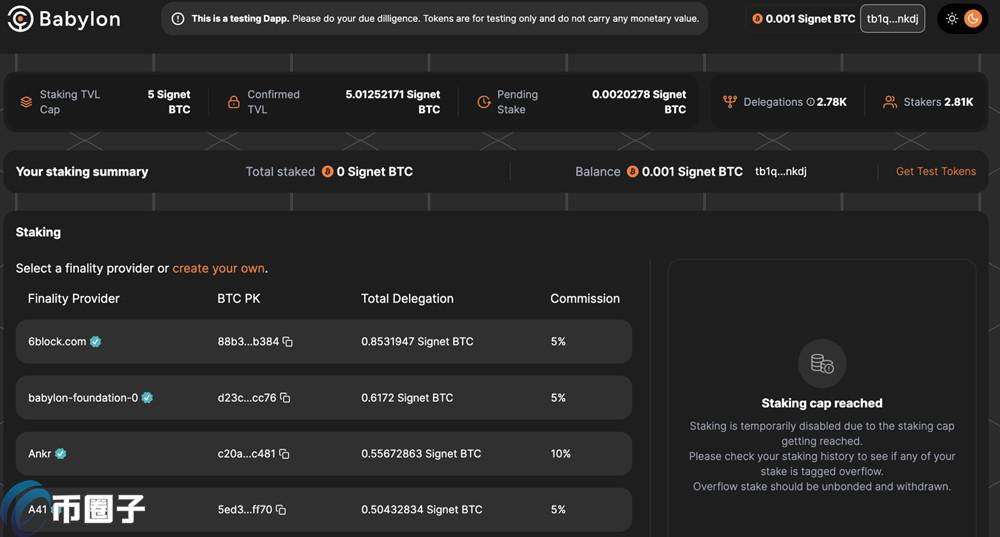Click the Get Test Tokens link
The height and width of the screenshot is (537, 1000).
tap(935, 172)
